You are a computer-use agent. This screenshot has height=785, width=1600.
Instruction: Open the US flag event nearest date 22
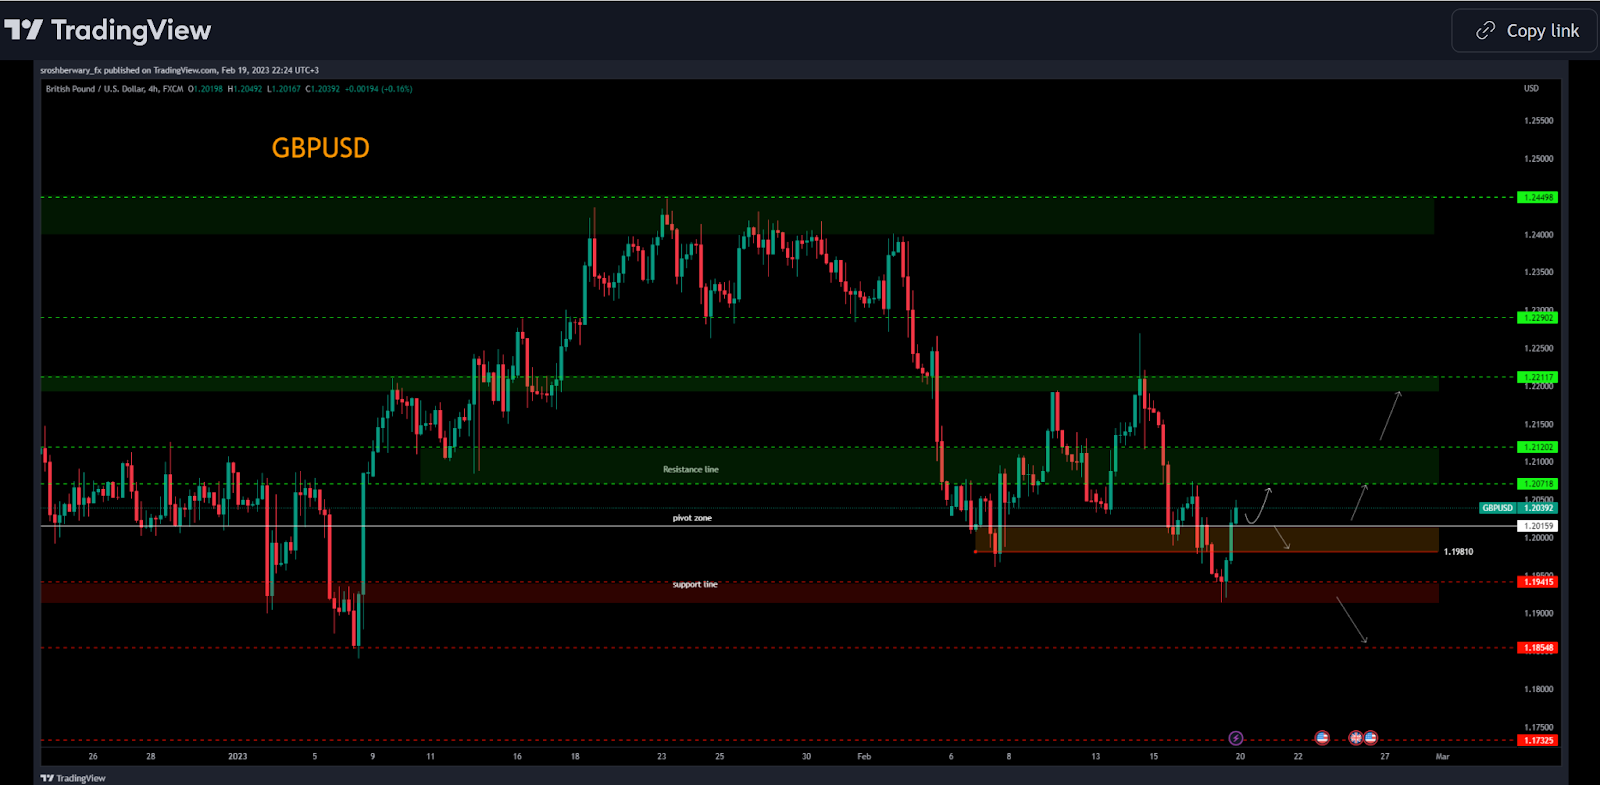coord(1322,738)
